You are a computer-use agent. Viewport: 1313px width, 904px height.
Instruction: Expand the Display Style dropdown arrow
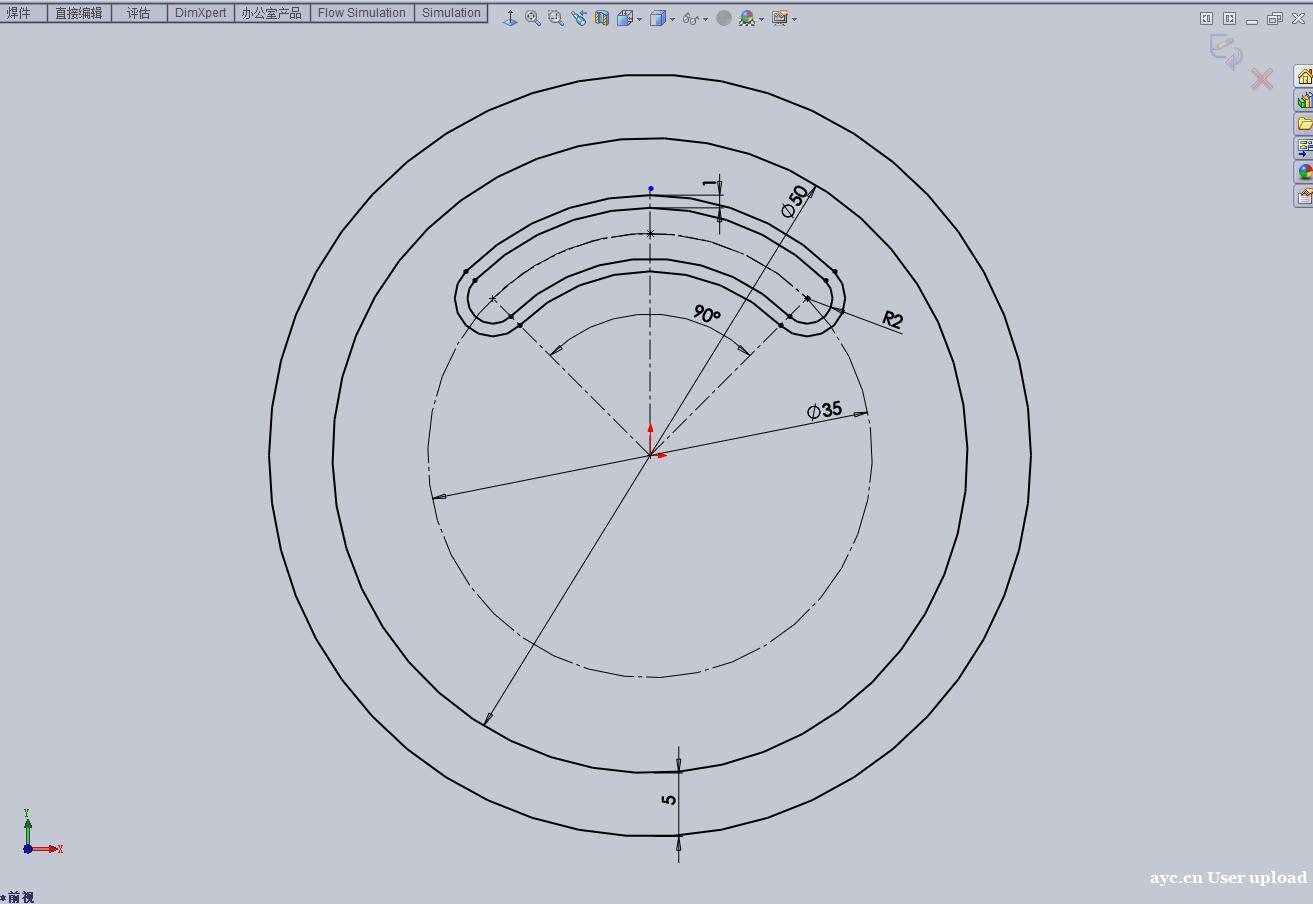click(x=672, y=19)
